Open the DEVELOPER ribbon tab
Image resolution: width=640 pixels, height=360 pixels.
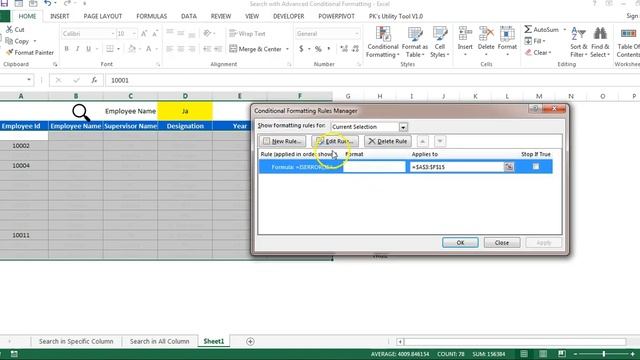(x=288, y=16)
